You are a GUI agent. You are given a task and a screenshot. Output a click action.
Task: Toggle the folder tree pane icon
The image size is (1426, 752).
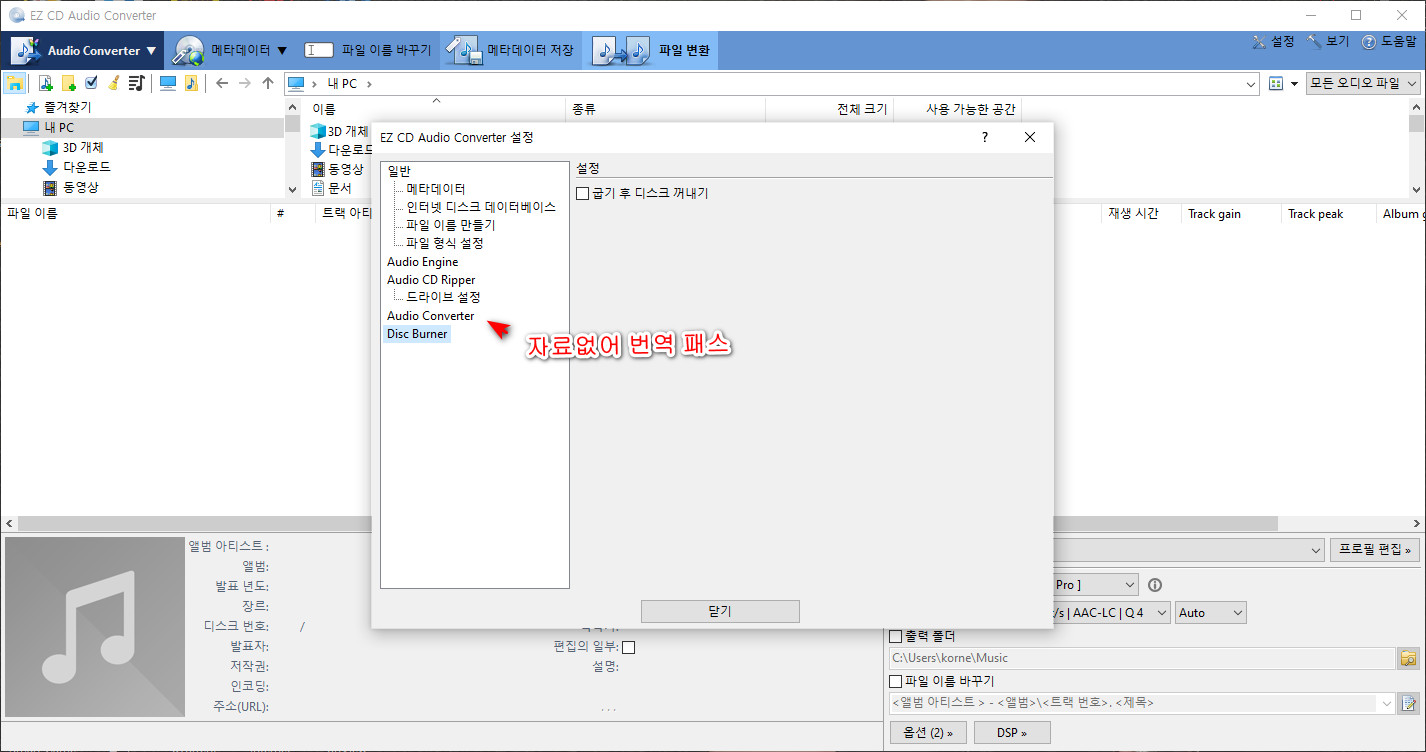click(15, 83)
